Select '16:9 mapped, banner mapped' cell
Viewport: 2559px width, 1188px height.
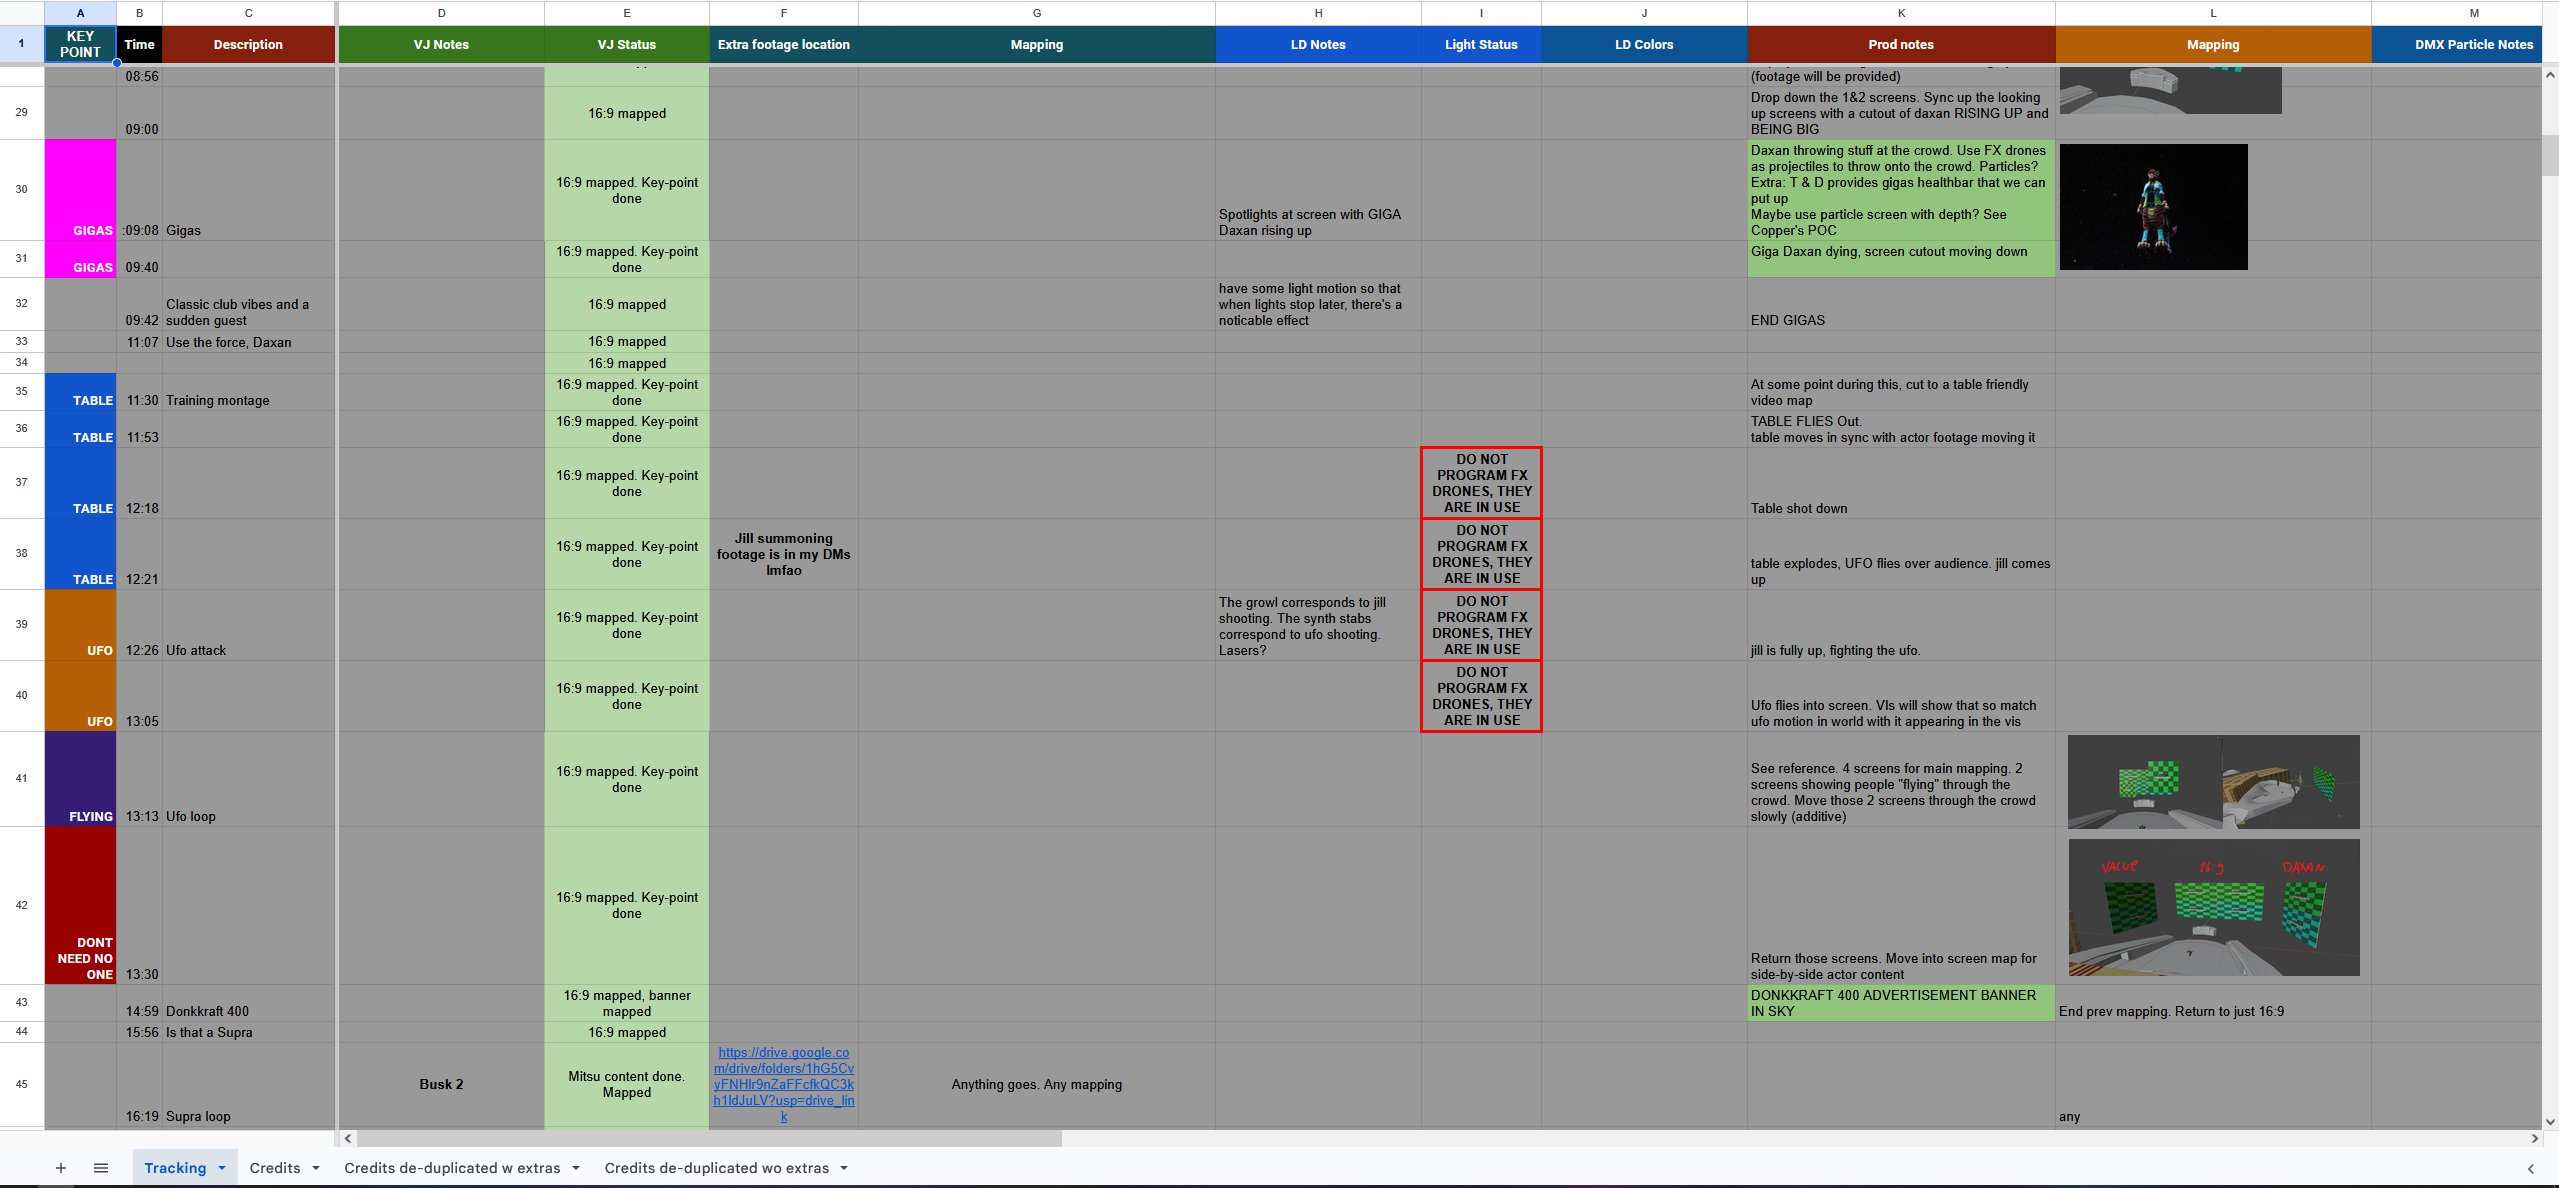627,1003
